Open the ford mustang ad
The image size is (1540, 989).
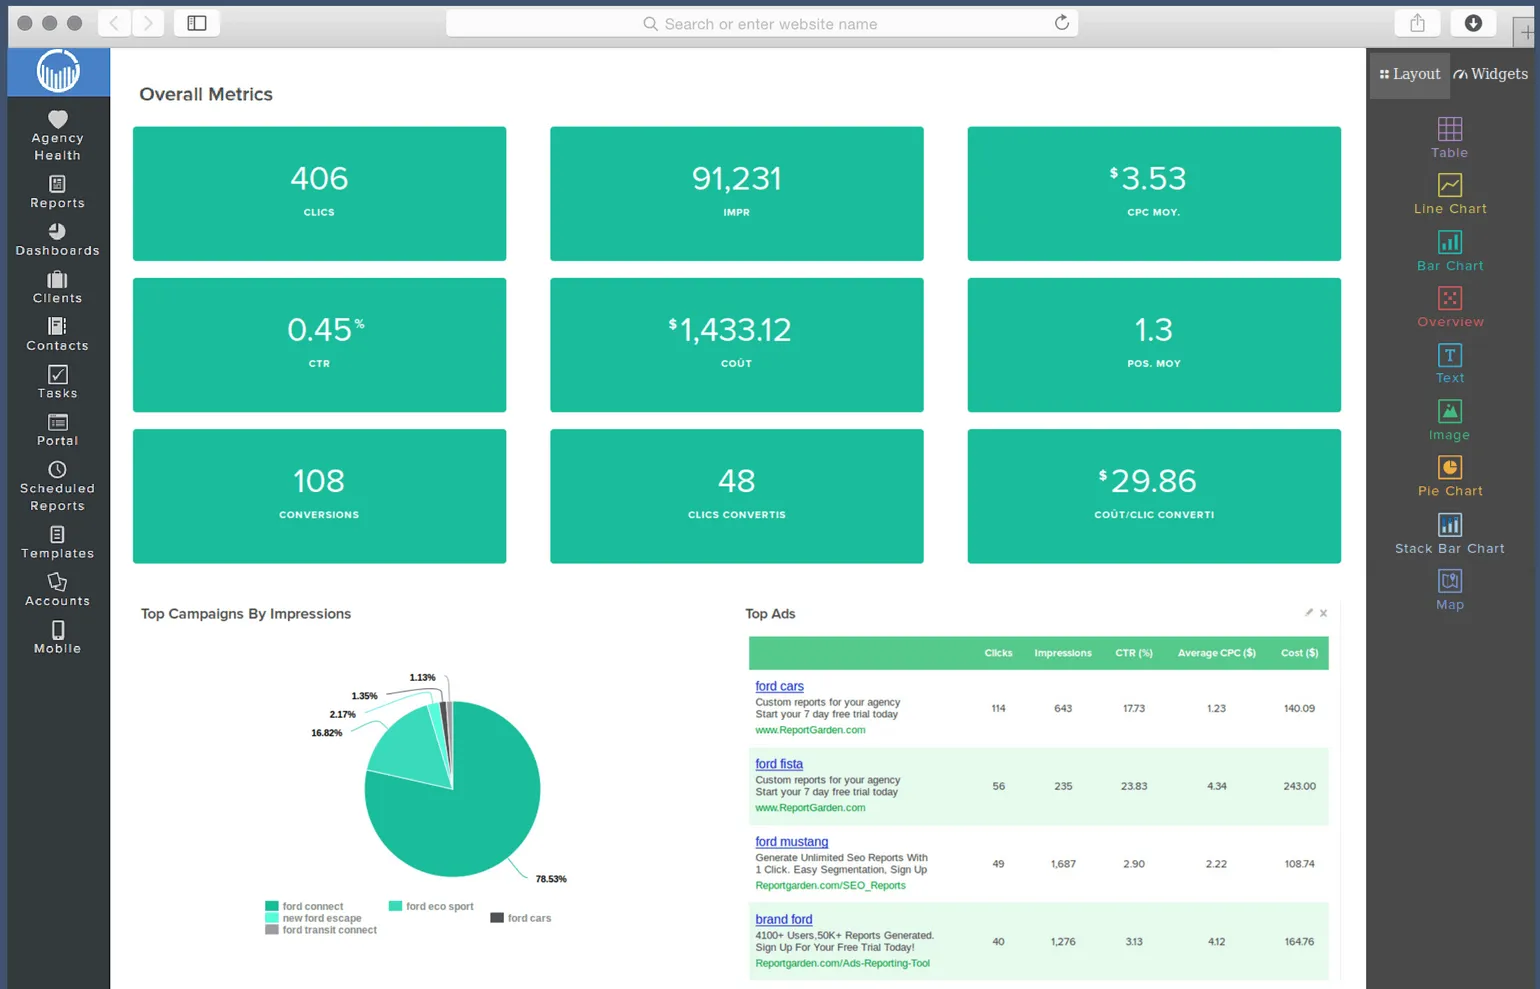[x=791, y=841]
